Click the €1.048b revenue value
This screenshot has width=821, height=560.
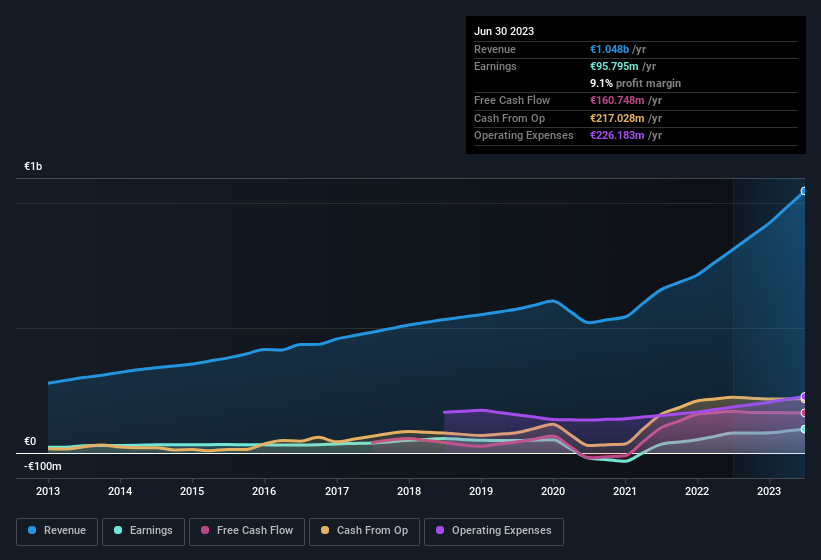(609, 49)
